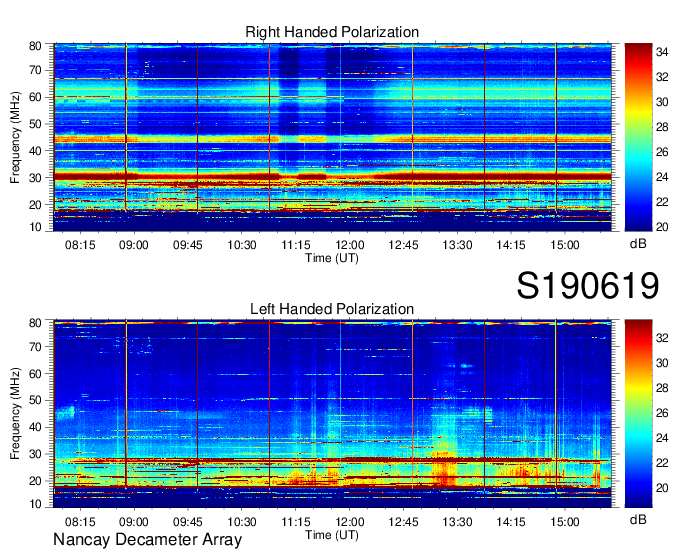
Task: Click 11:15 tick on Right Handed time axis
Action: [296, 245]
